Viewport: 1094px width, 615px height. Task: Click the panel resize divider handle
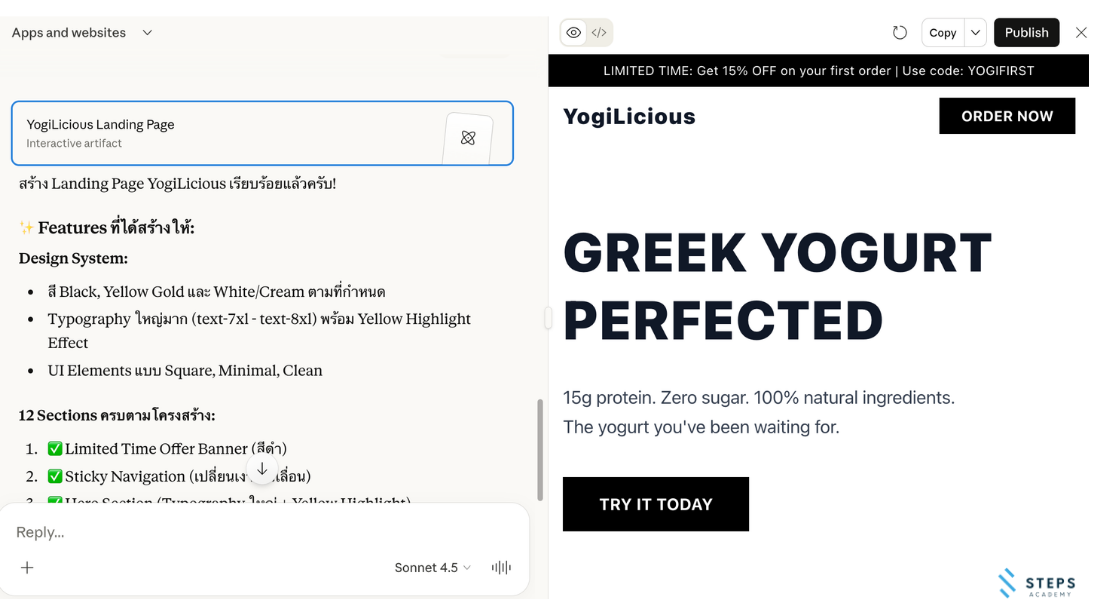[548, 318]
